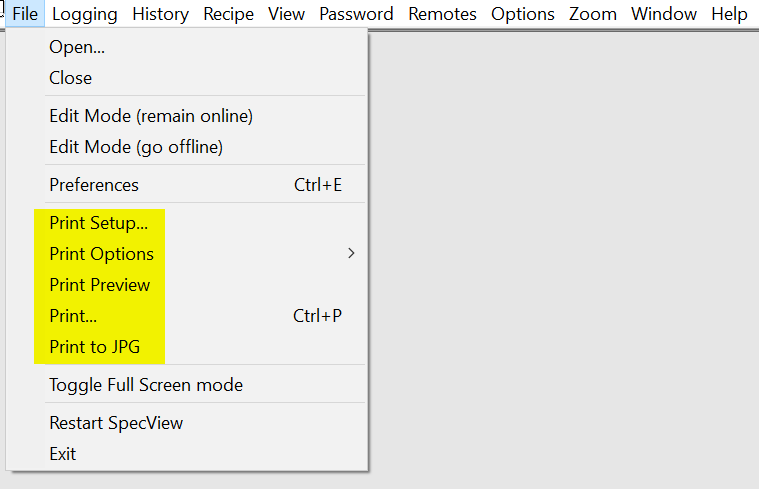
Task: Click Restart SpecView
Action: [116, 423]
